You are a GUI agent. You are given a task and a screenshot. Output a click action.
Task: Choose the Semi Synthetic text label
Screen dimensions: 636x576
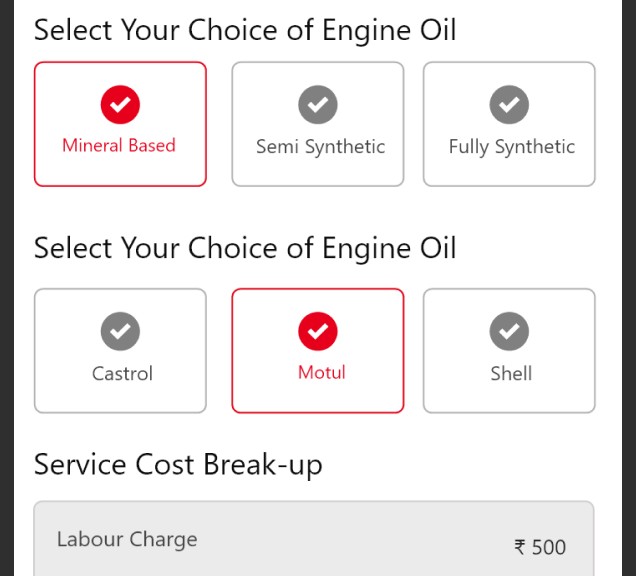[320, 147]
